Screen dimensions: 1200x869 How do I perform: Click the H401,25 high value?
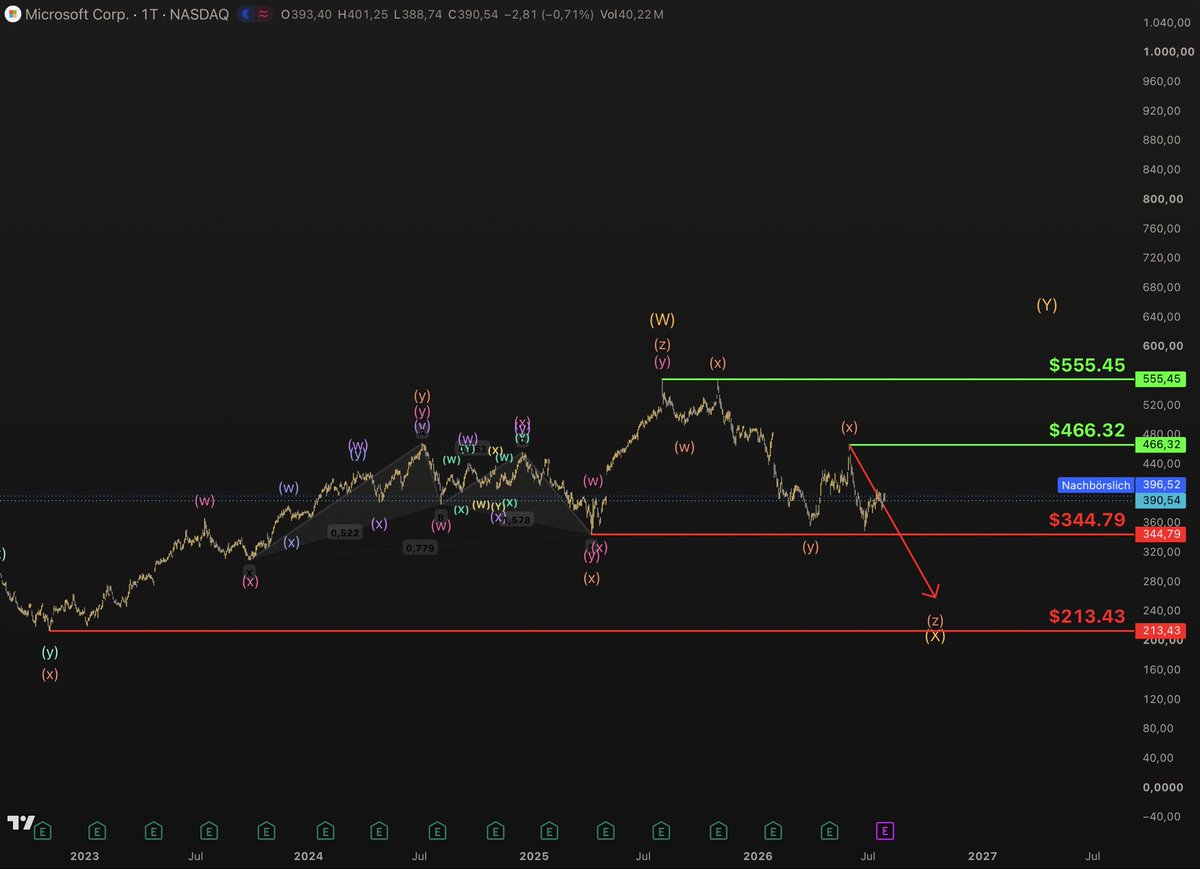[x=363, y=15]
